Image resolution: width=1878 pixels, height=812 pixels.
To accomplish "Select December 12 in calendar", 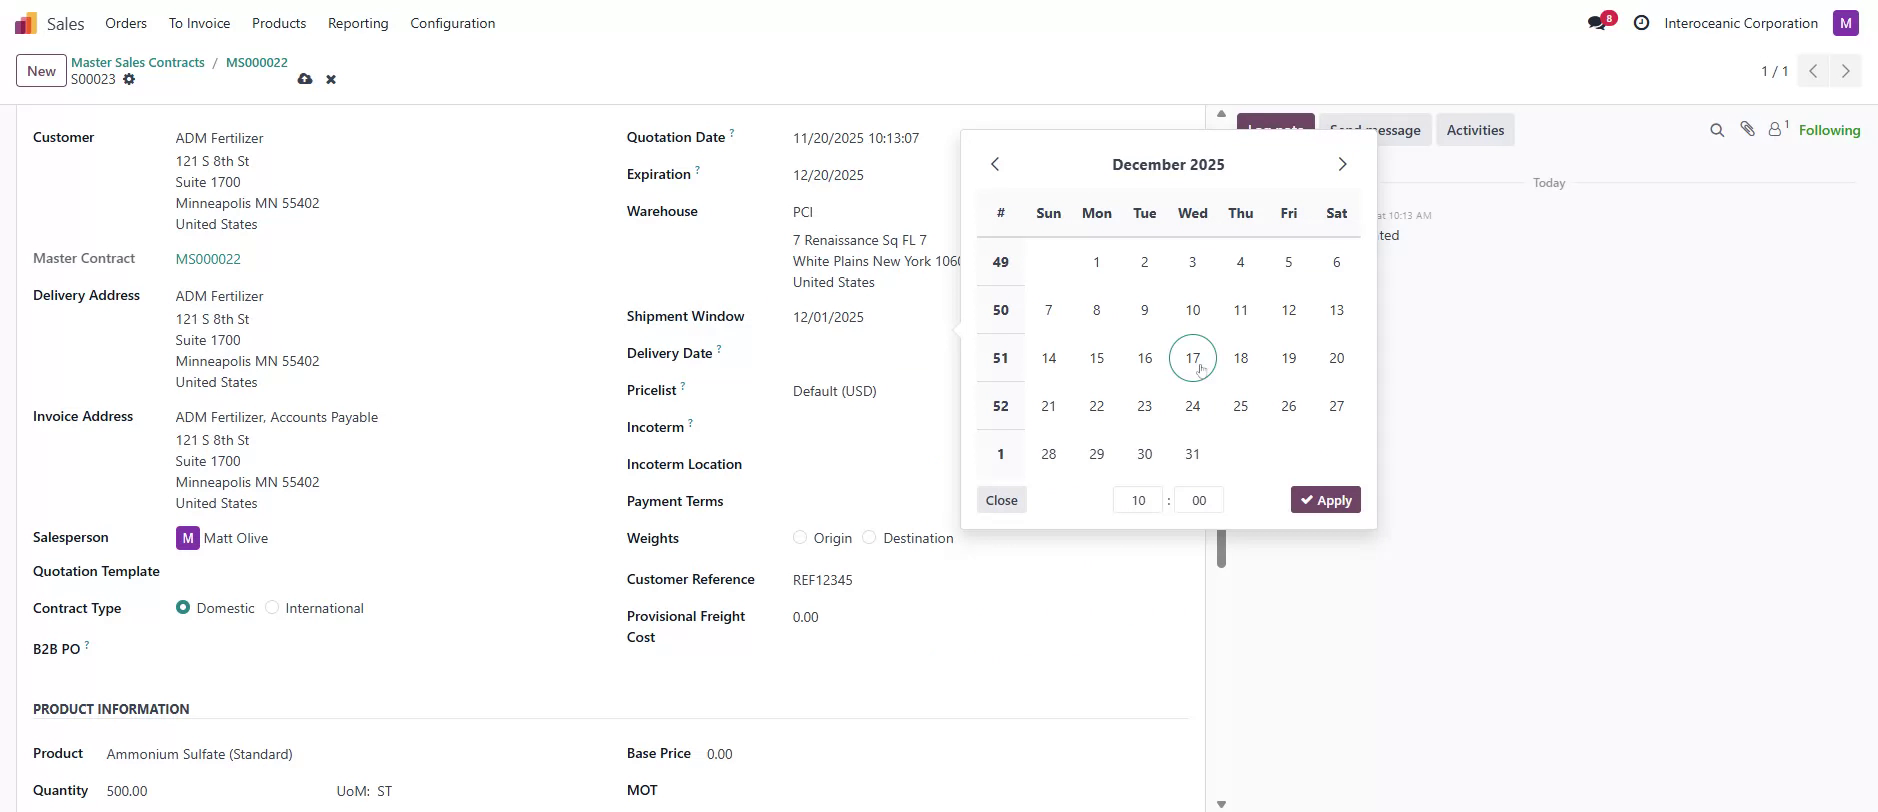I will (x=1288, y=310).
